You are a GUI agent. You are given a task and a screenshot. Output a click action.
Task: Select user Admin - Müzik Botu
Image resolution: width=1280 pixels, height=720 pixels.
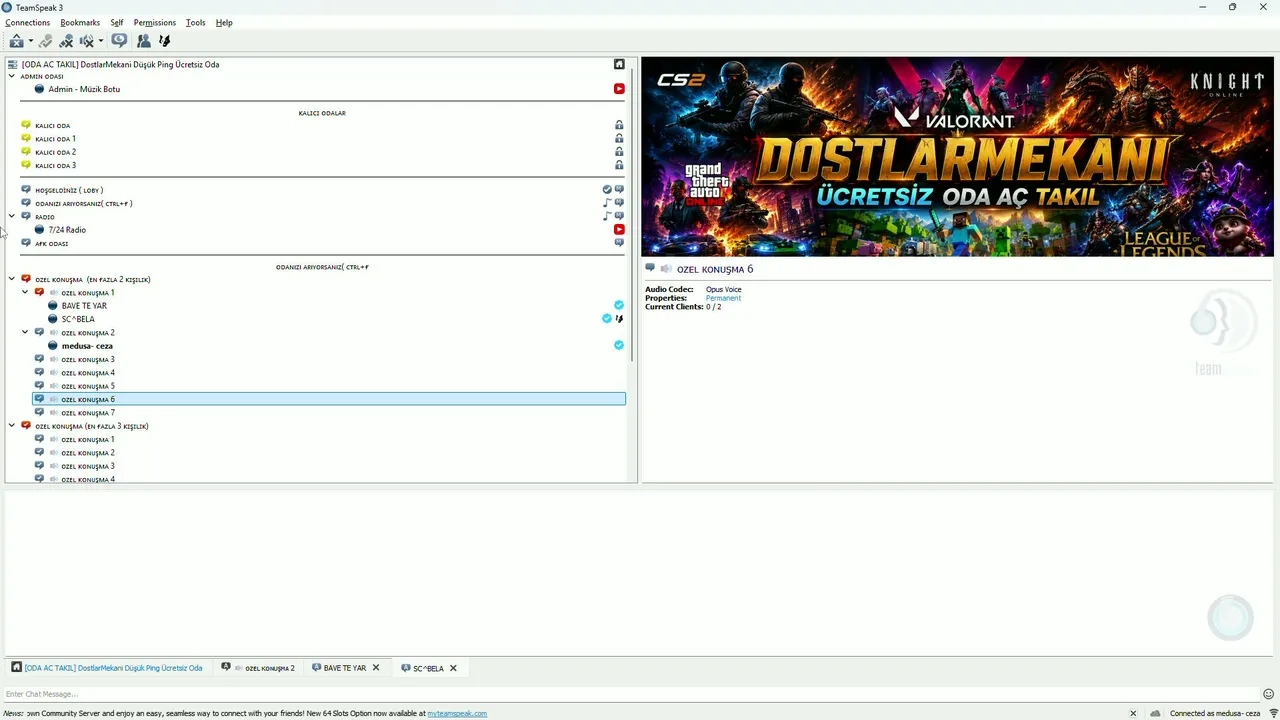pyautogui.click(x=84, y=89)
